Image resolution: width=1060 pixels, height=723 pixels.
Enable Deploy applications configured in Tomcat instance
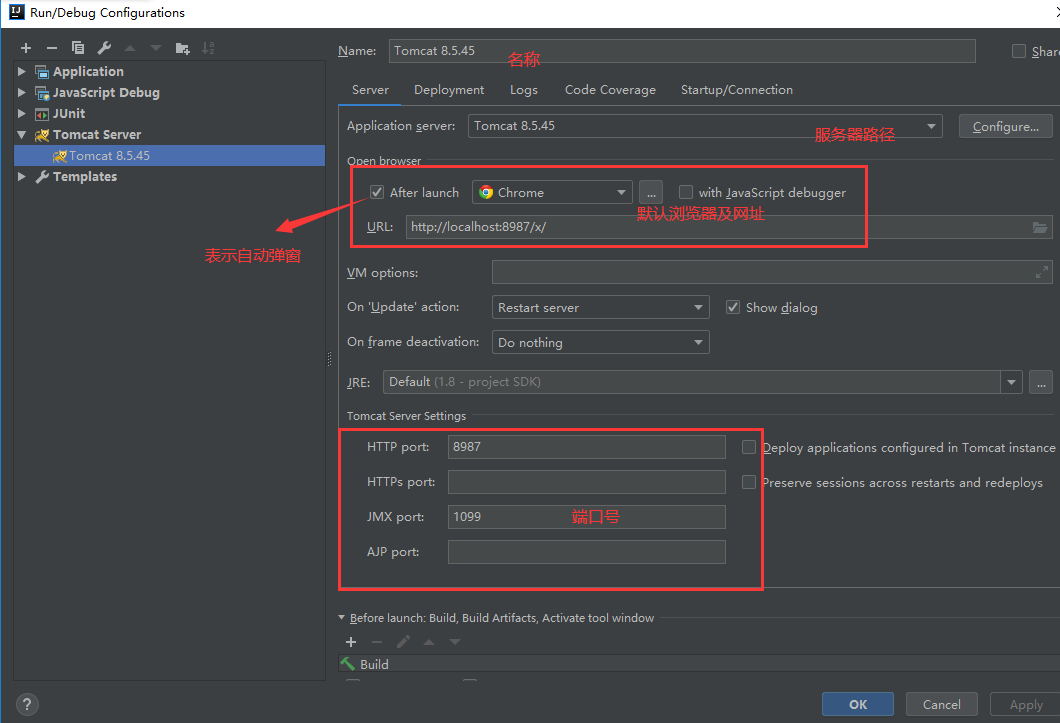point(748,448)
